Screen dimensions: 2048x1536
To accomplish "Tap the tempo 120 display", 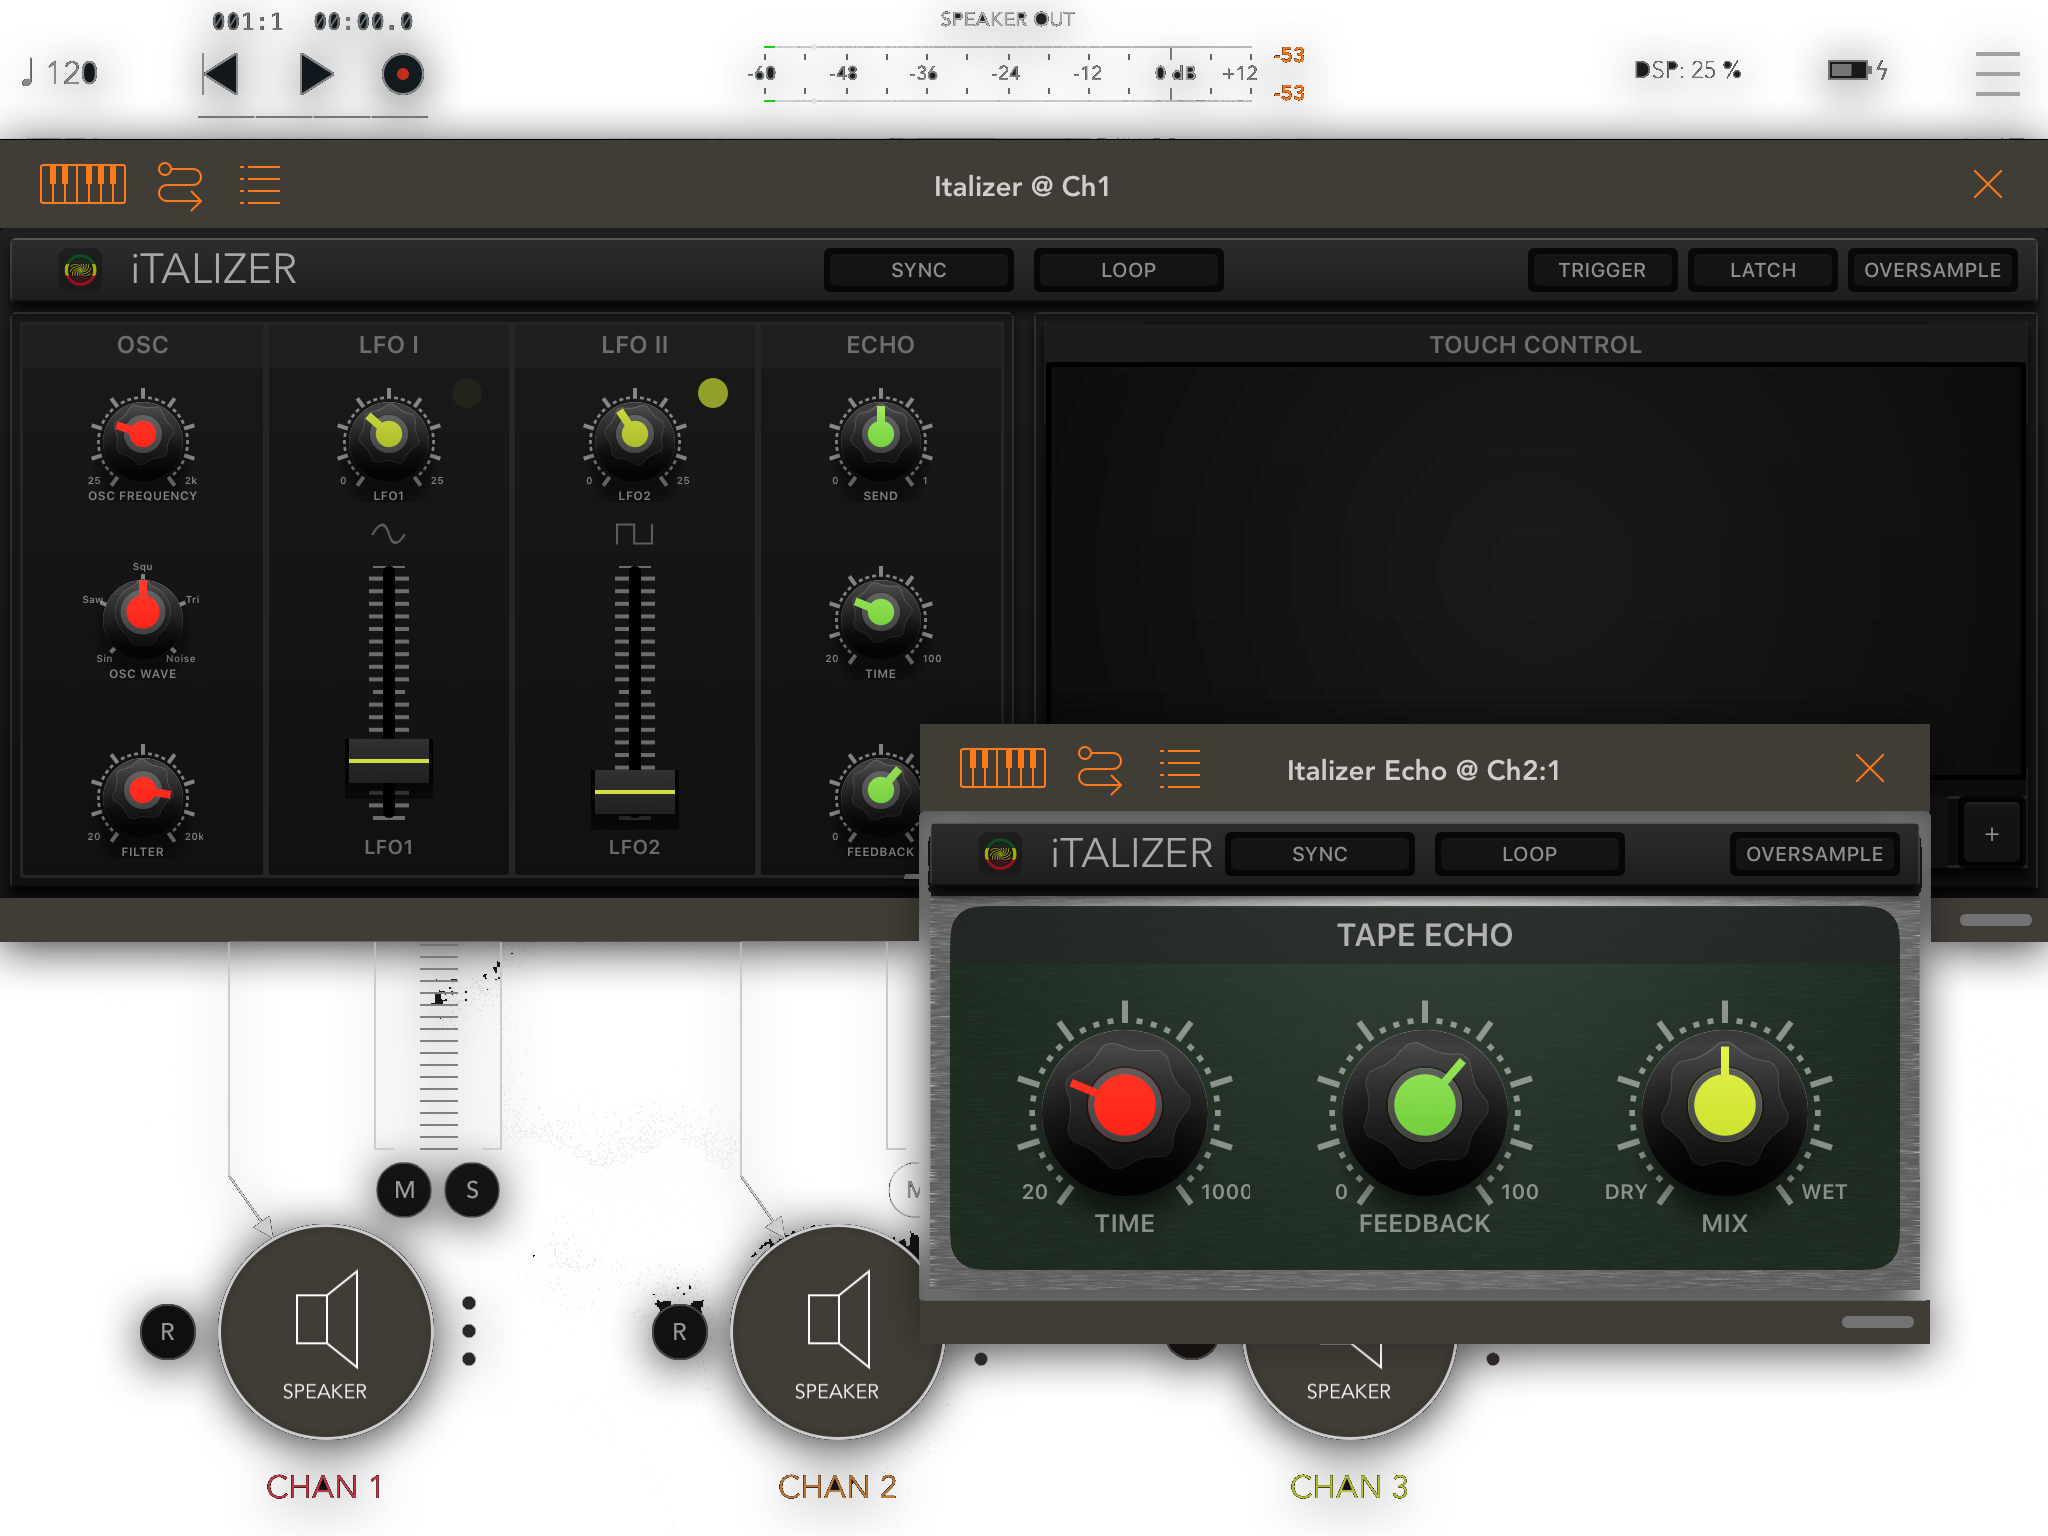I will pyautogui.click(x=60, y=73).
